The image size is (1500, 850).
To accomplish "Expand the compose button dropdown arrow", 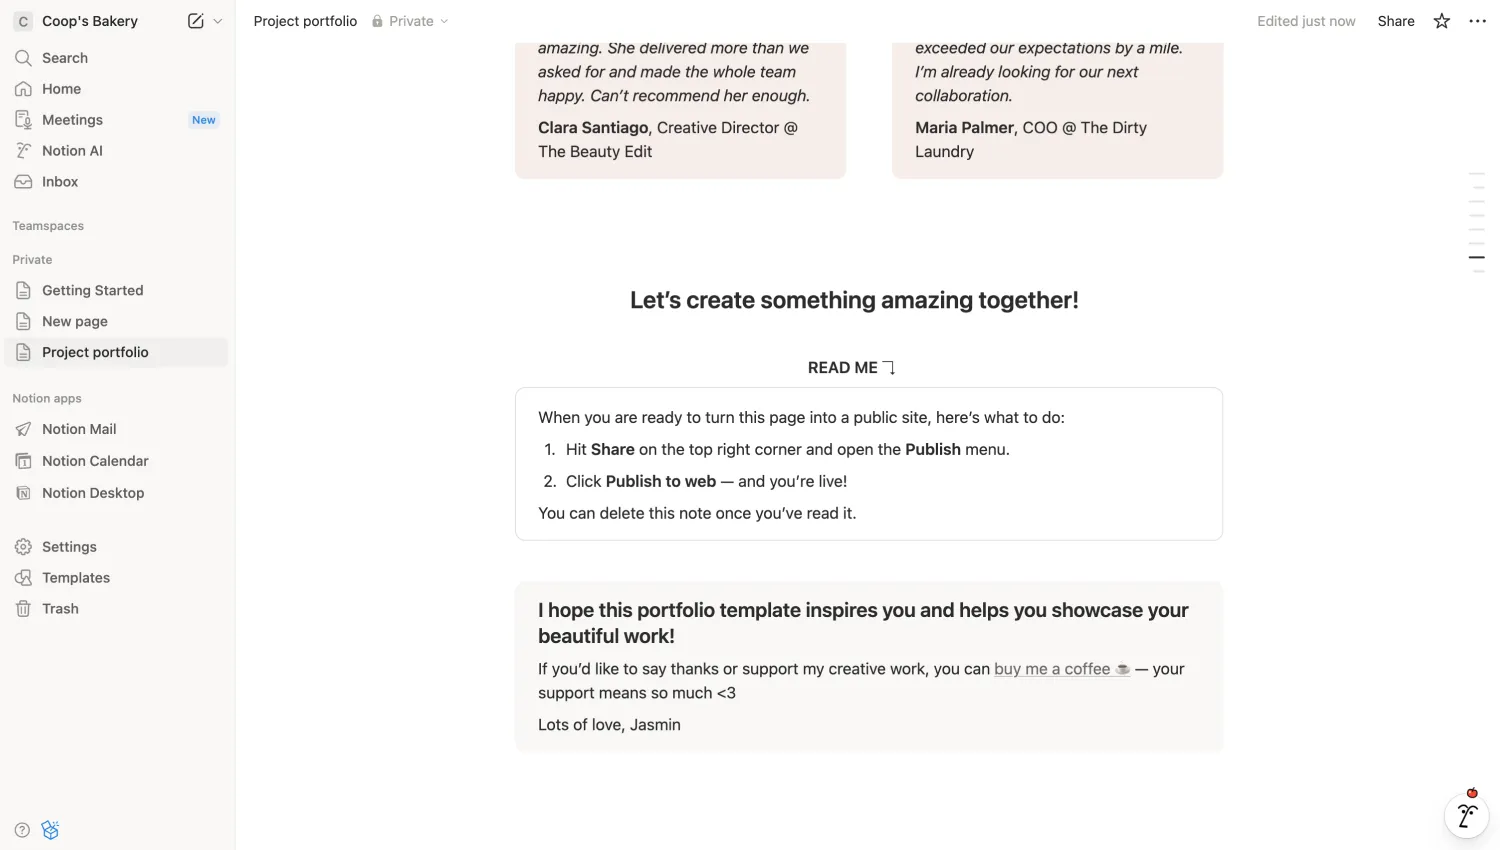I will (x=217, y=20).
